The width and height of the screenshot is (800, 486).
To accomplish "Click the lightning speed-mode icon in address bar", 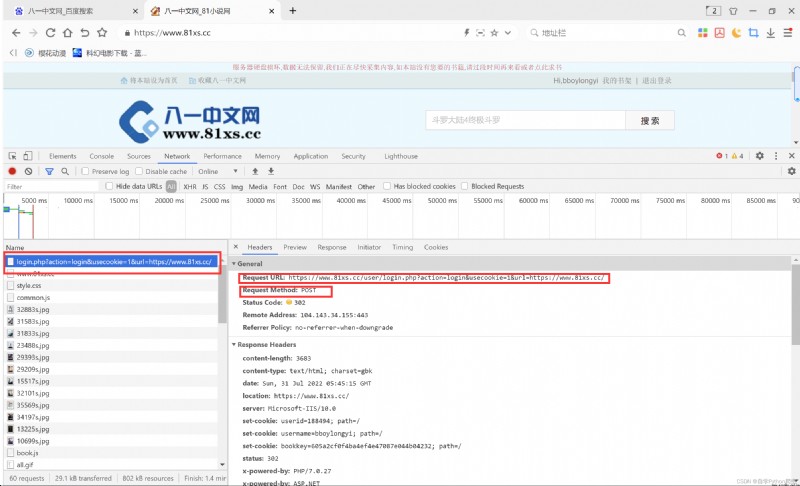I will tap(466, 33).
